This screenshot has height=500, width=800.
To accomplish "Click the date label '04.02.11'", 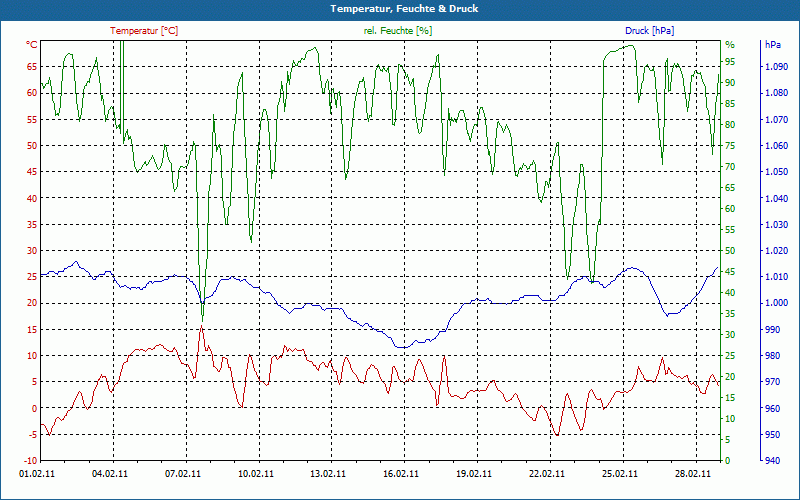I will 110,474.
